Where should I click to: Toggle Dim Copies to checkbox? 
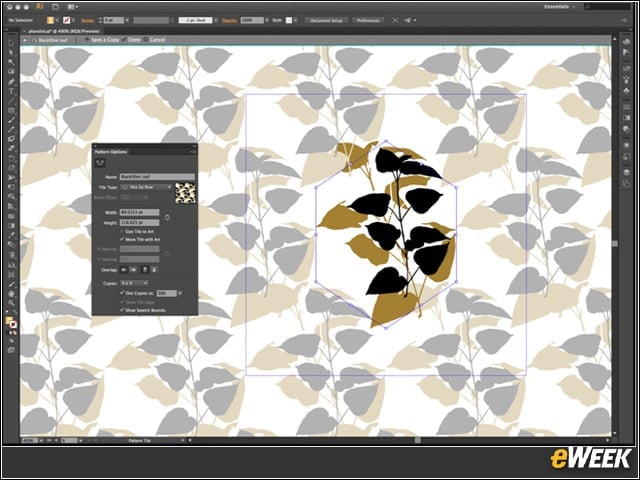pos(122,293)
